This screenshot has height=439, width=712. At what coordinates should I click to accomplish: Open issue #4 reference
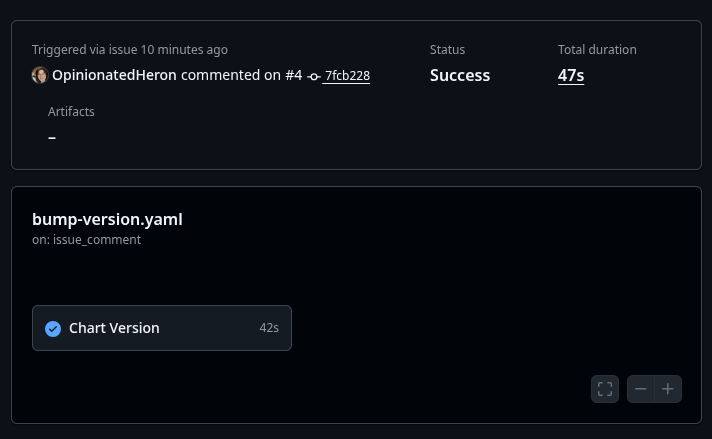tap(293, 76)
